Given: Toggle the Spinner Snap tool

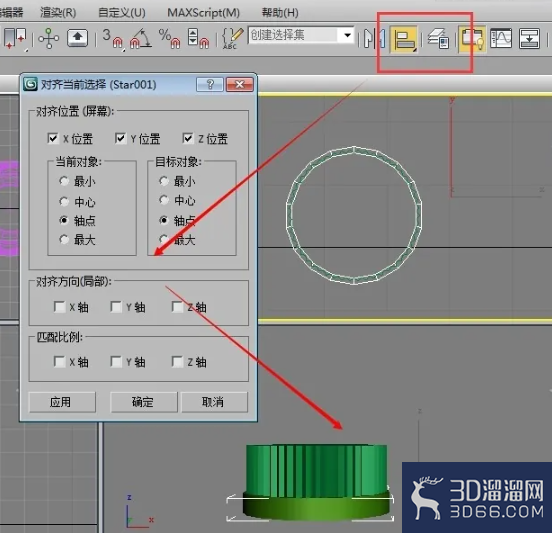Looking at the screenshot, I should point(198,39).
